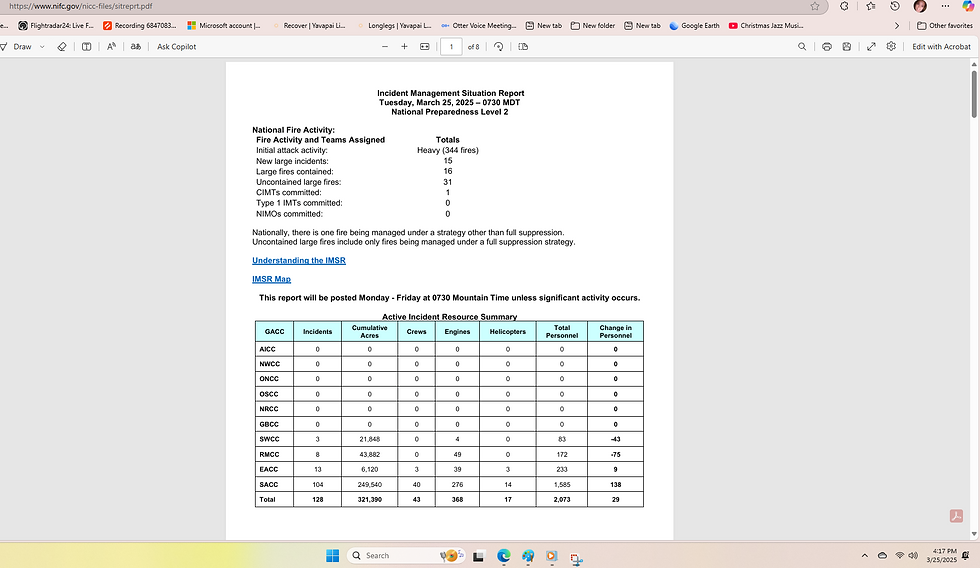Open browser extensions icon

tap(844, 6)
